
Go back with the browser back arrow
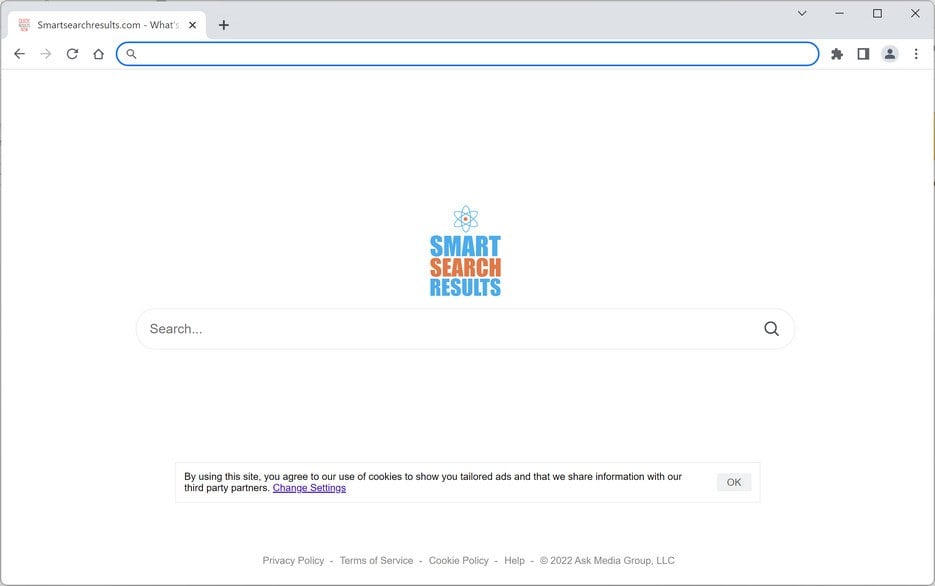coord(20,54)
